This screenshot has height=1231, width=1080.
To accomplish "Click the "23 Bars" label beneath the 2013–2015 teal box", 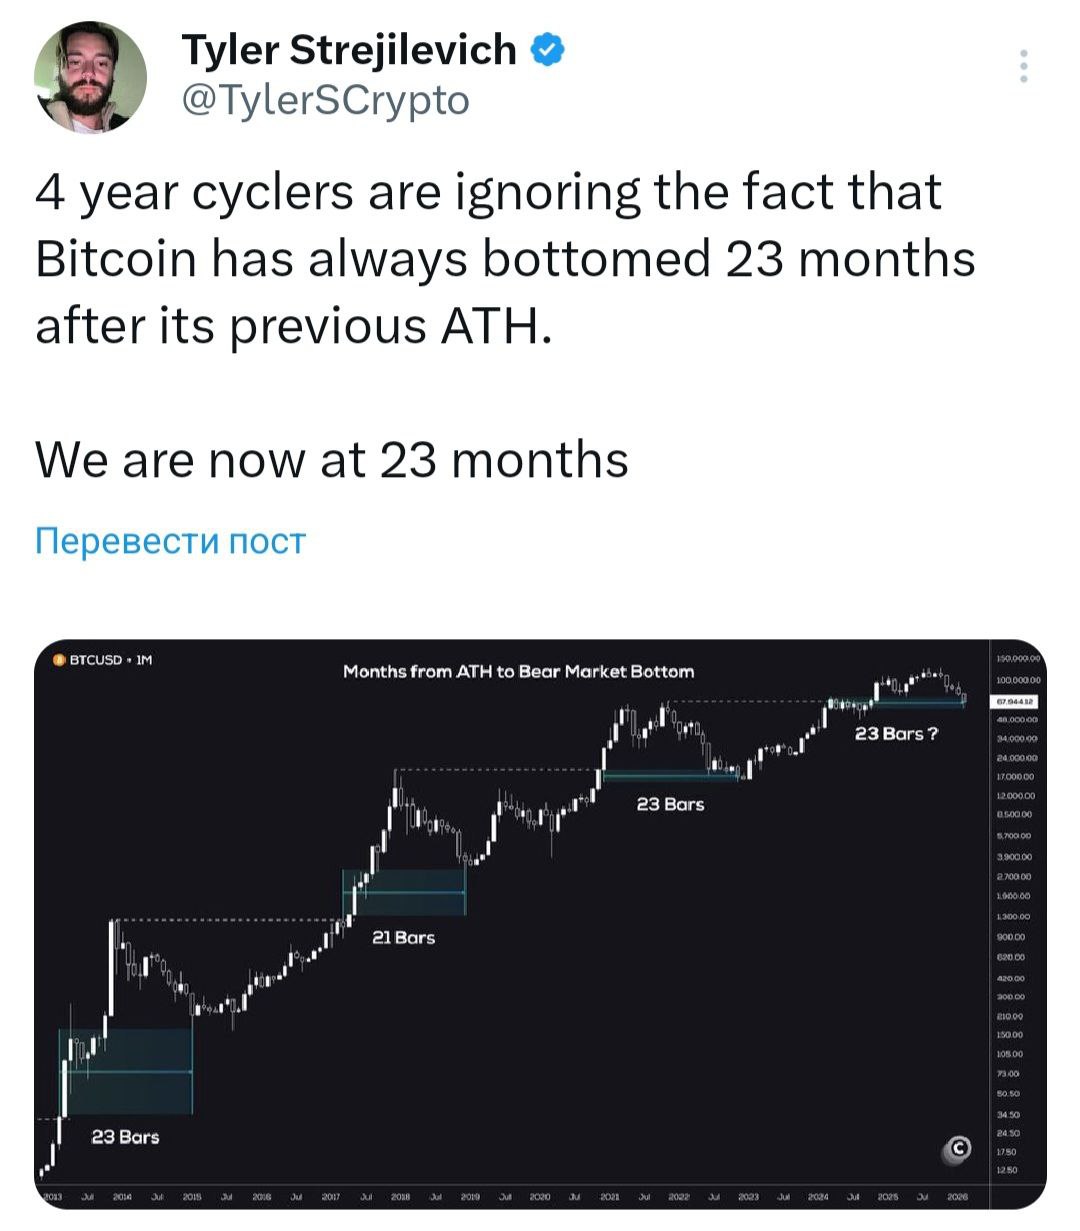I will point(125,1137).
